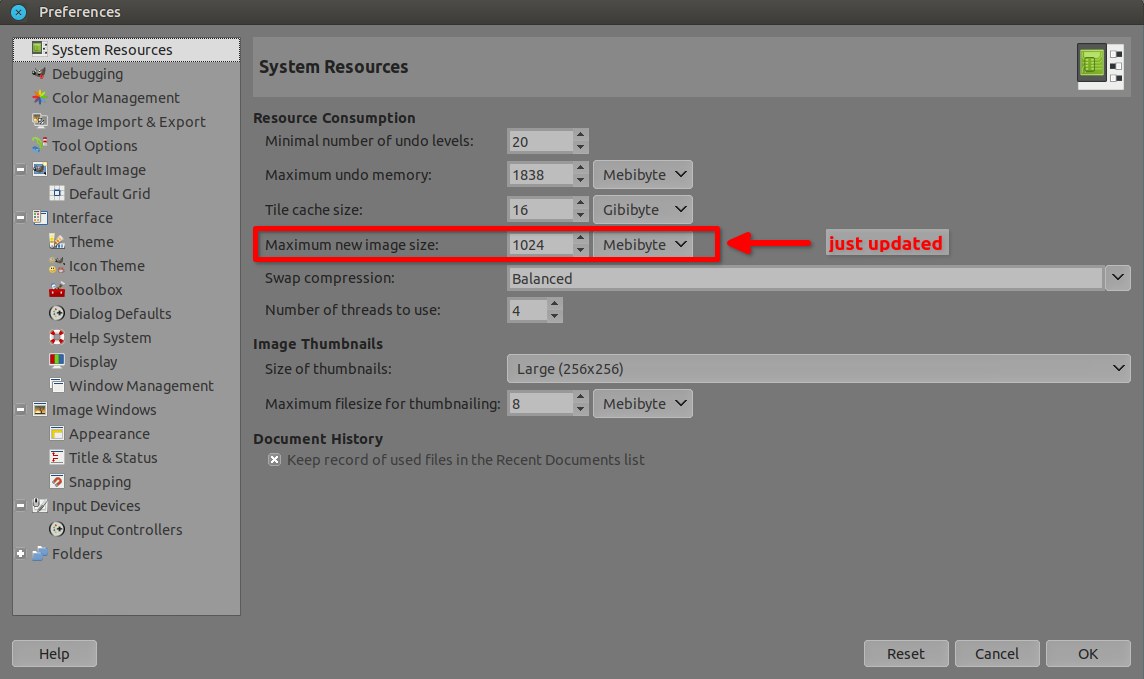Screen dimensions: 1144x679
Task: Select the System Resources icon in sidebar
Action: tap(39, 49)
